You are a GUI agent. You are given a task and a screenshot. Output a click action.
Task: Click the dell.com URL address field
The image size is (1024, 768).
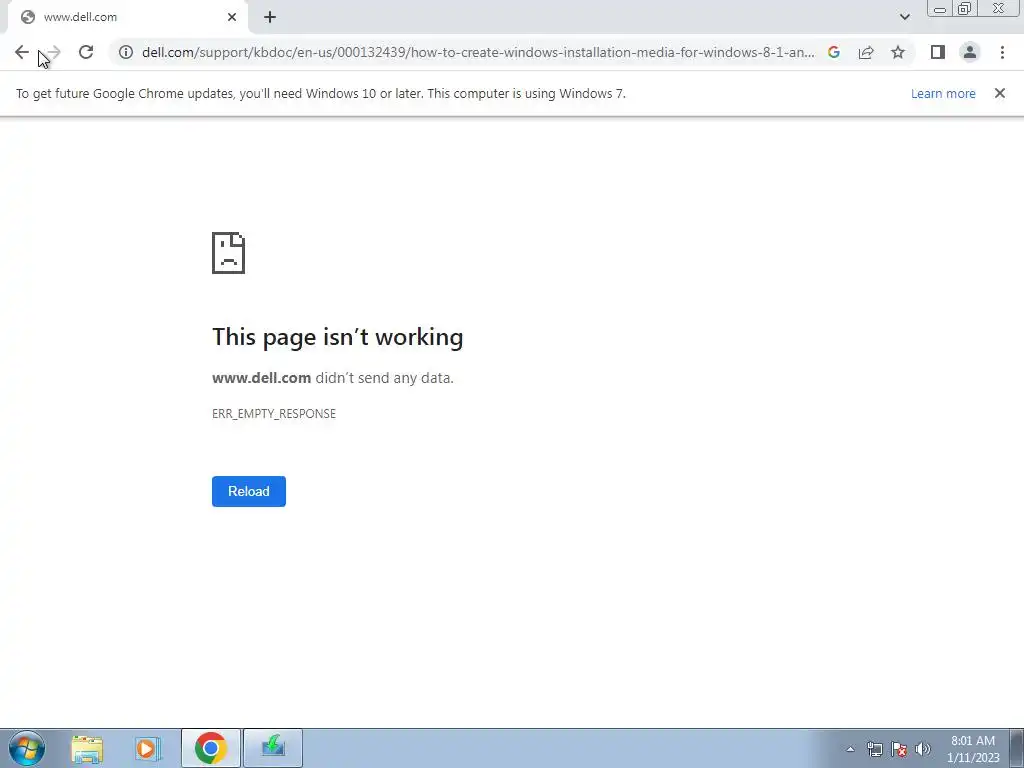pos(478,52)
